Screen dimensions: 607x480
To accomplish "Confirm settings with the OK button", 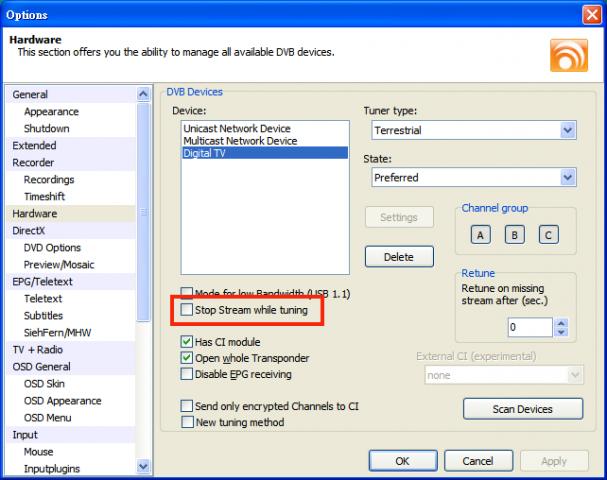I will 401,461.
